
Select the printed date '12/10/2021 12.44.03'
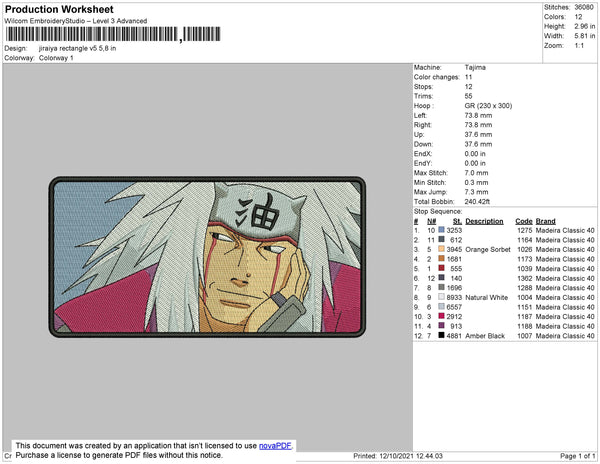411,456
